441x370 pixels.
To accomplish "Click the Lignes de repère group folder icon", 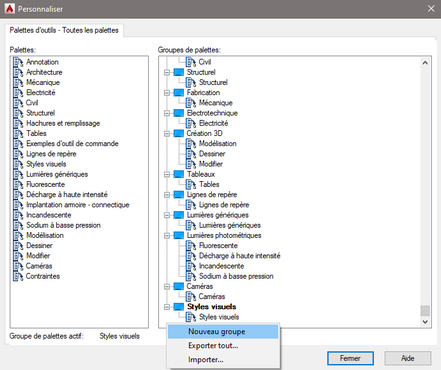I will point(179,195).
